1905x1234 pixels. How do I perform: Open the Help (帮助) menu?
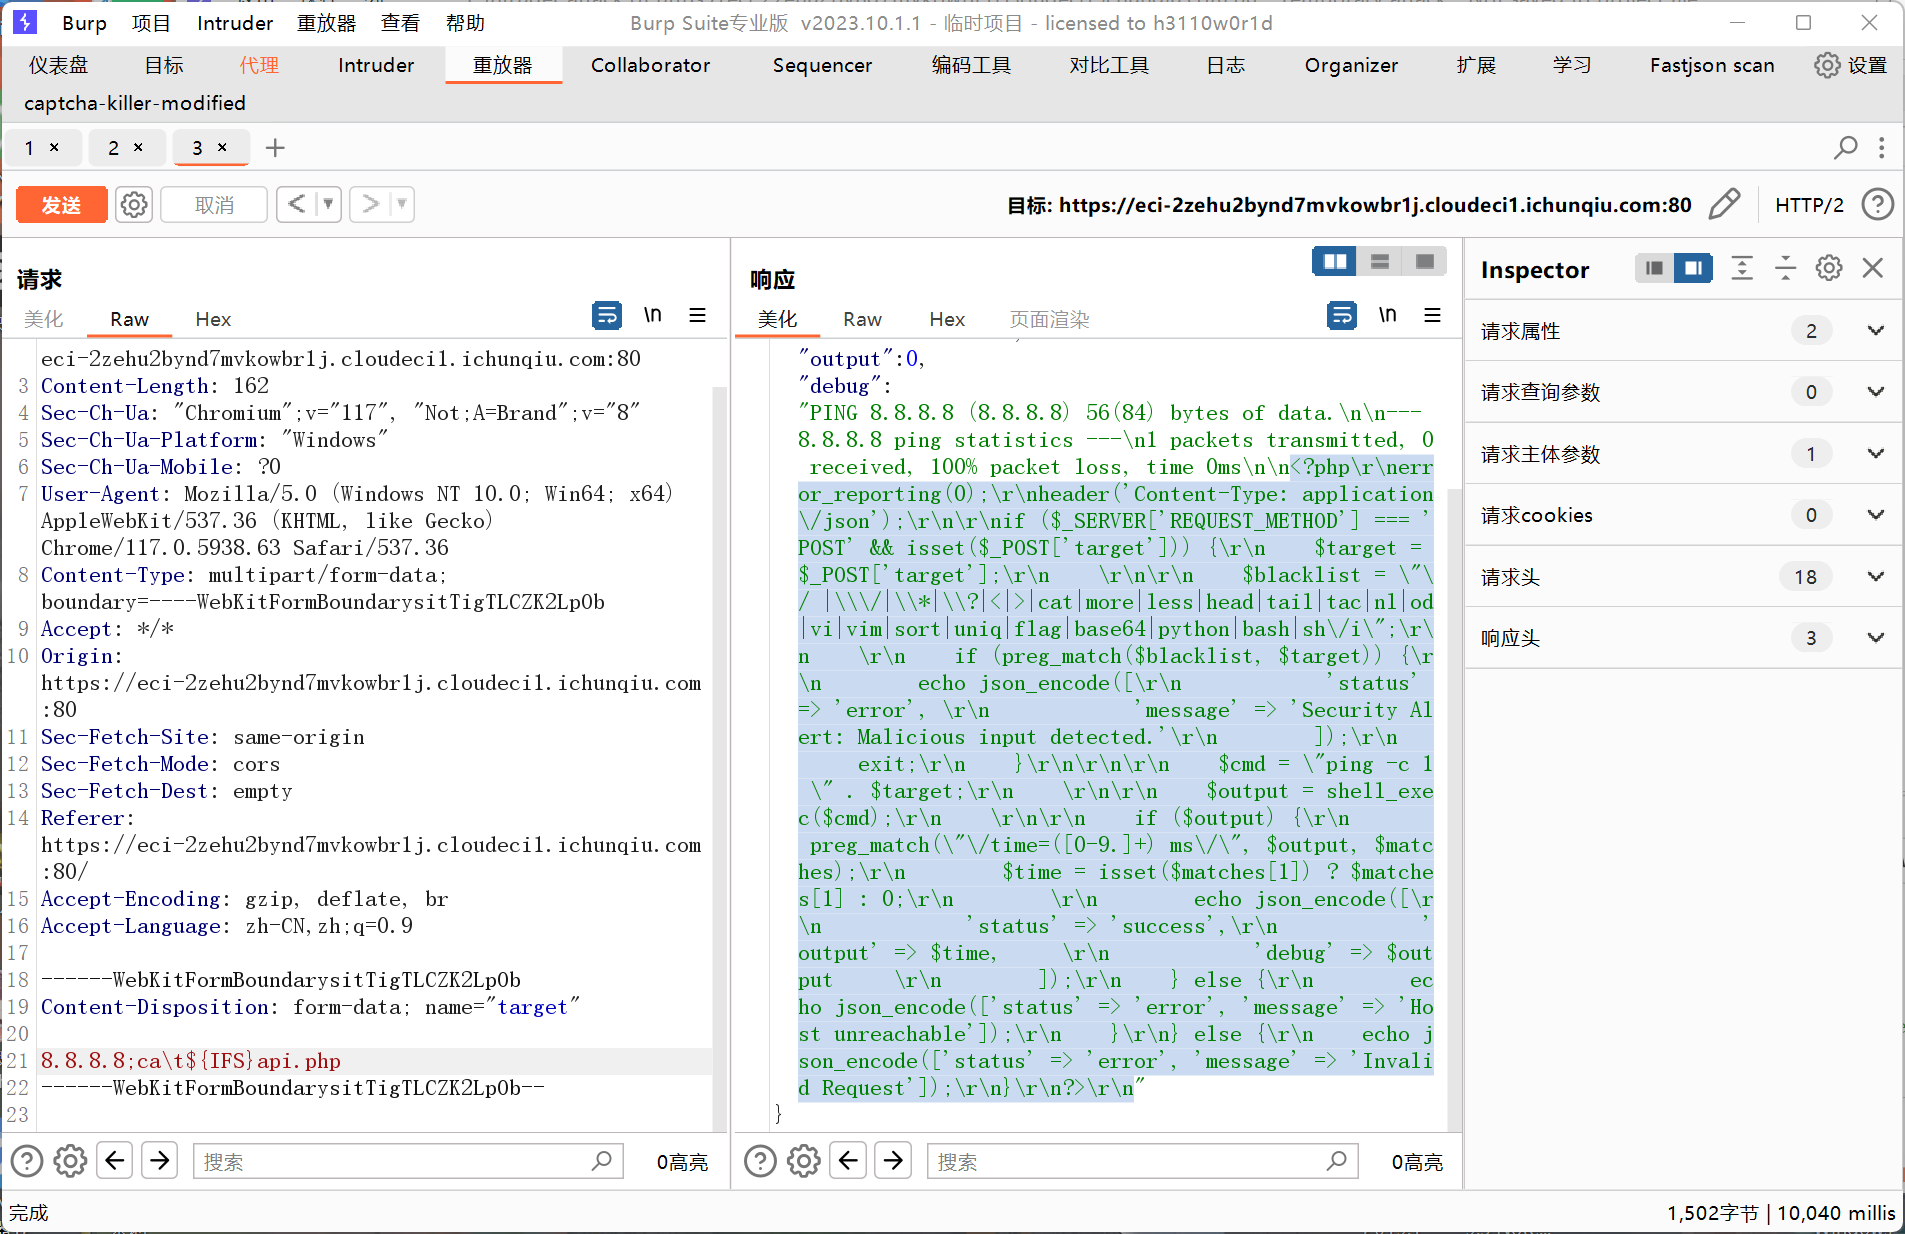tap(465, 23)
